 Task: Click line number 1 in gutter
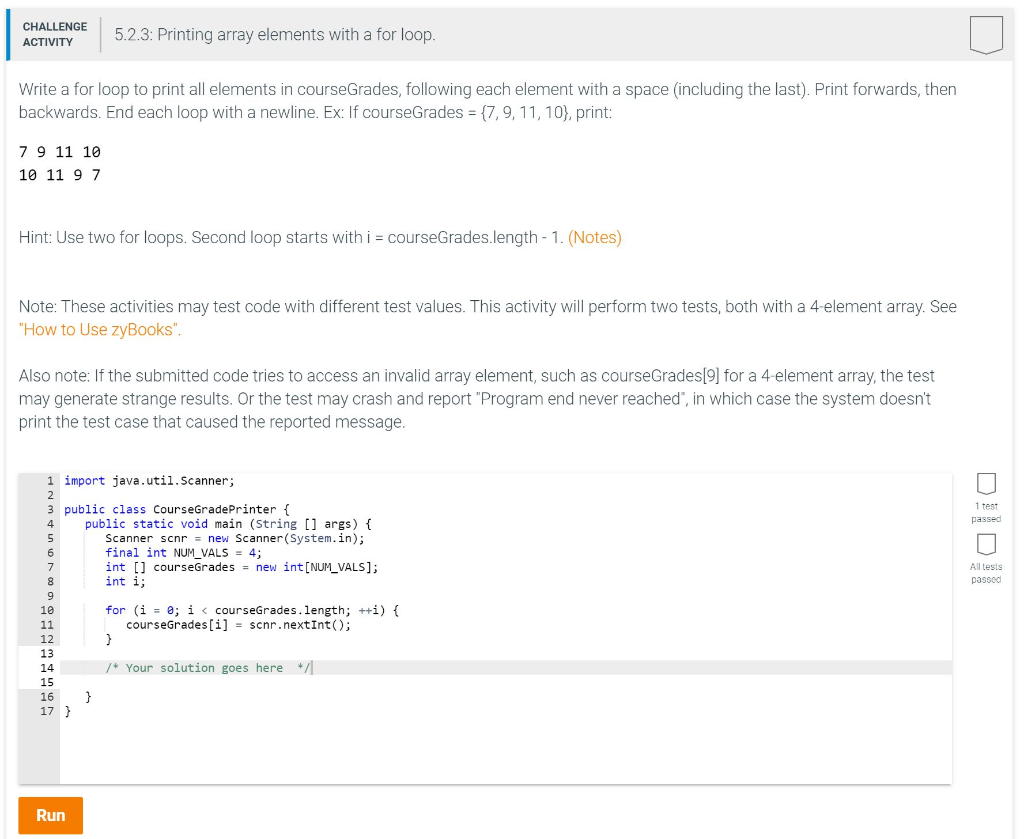tap(50, 481)
